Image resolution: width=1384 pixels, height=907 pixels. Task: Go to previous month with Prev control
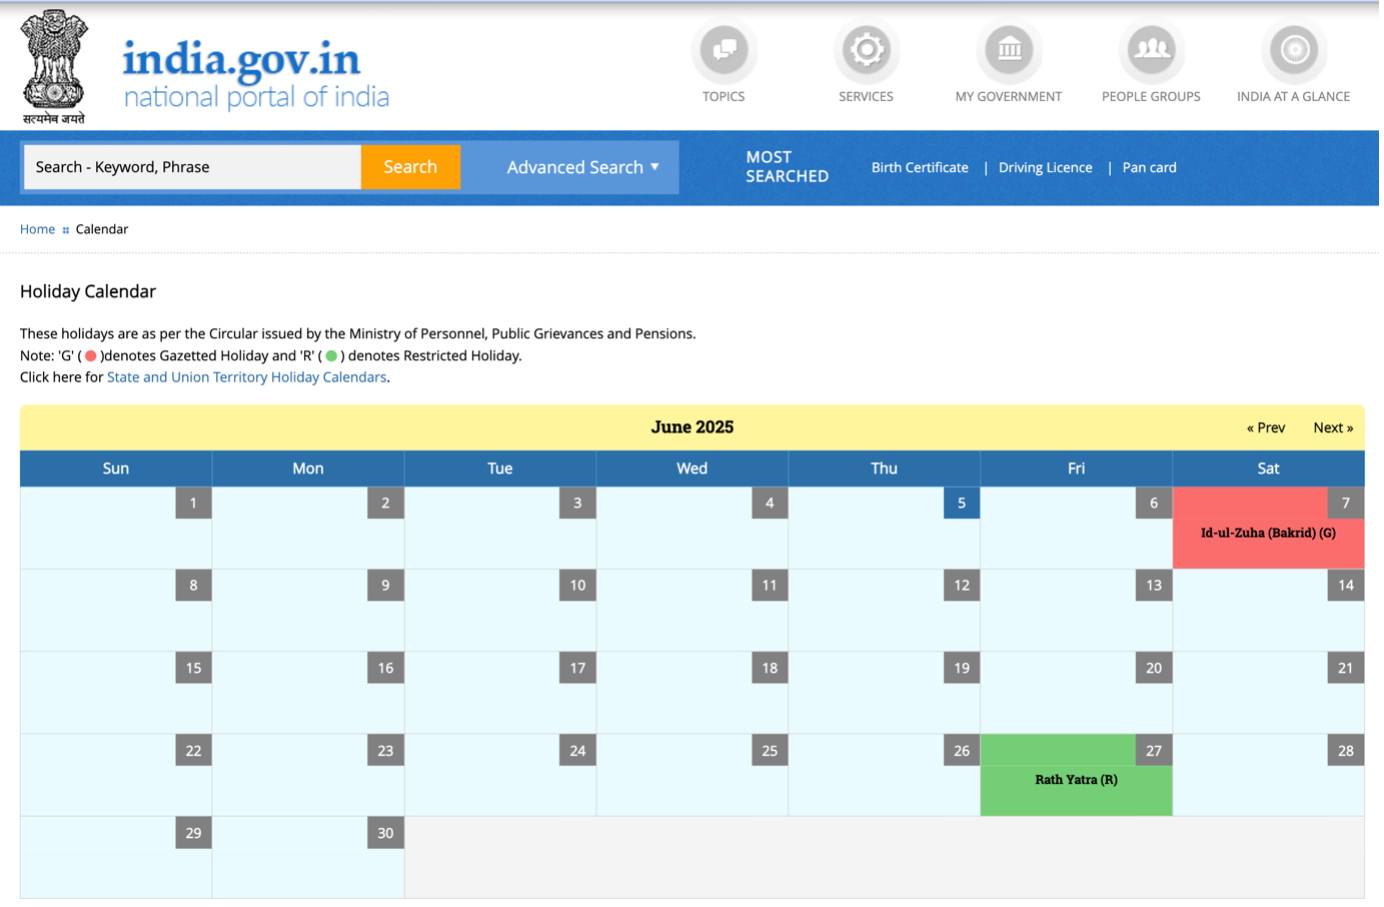pos(1266,427)
